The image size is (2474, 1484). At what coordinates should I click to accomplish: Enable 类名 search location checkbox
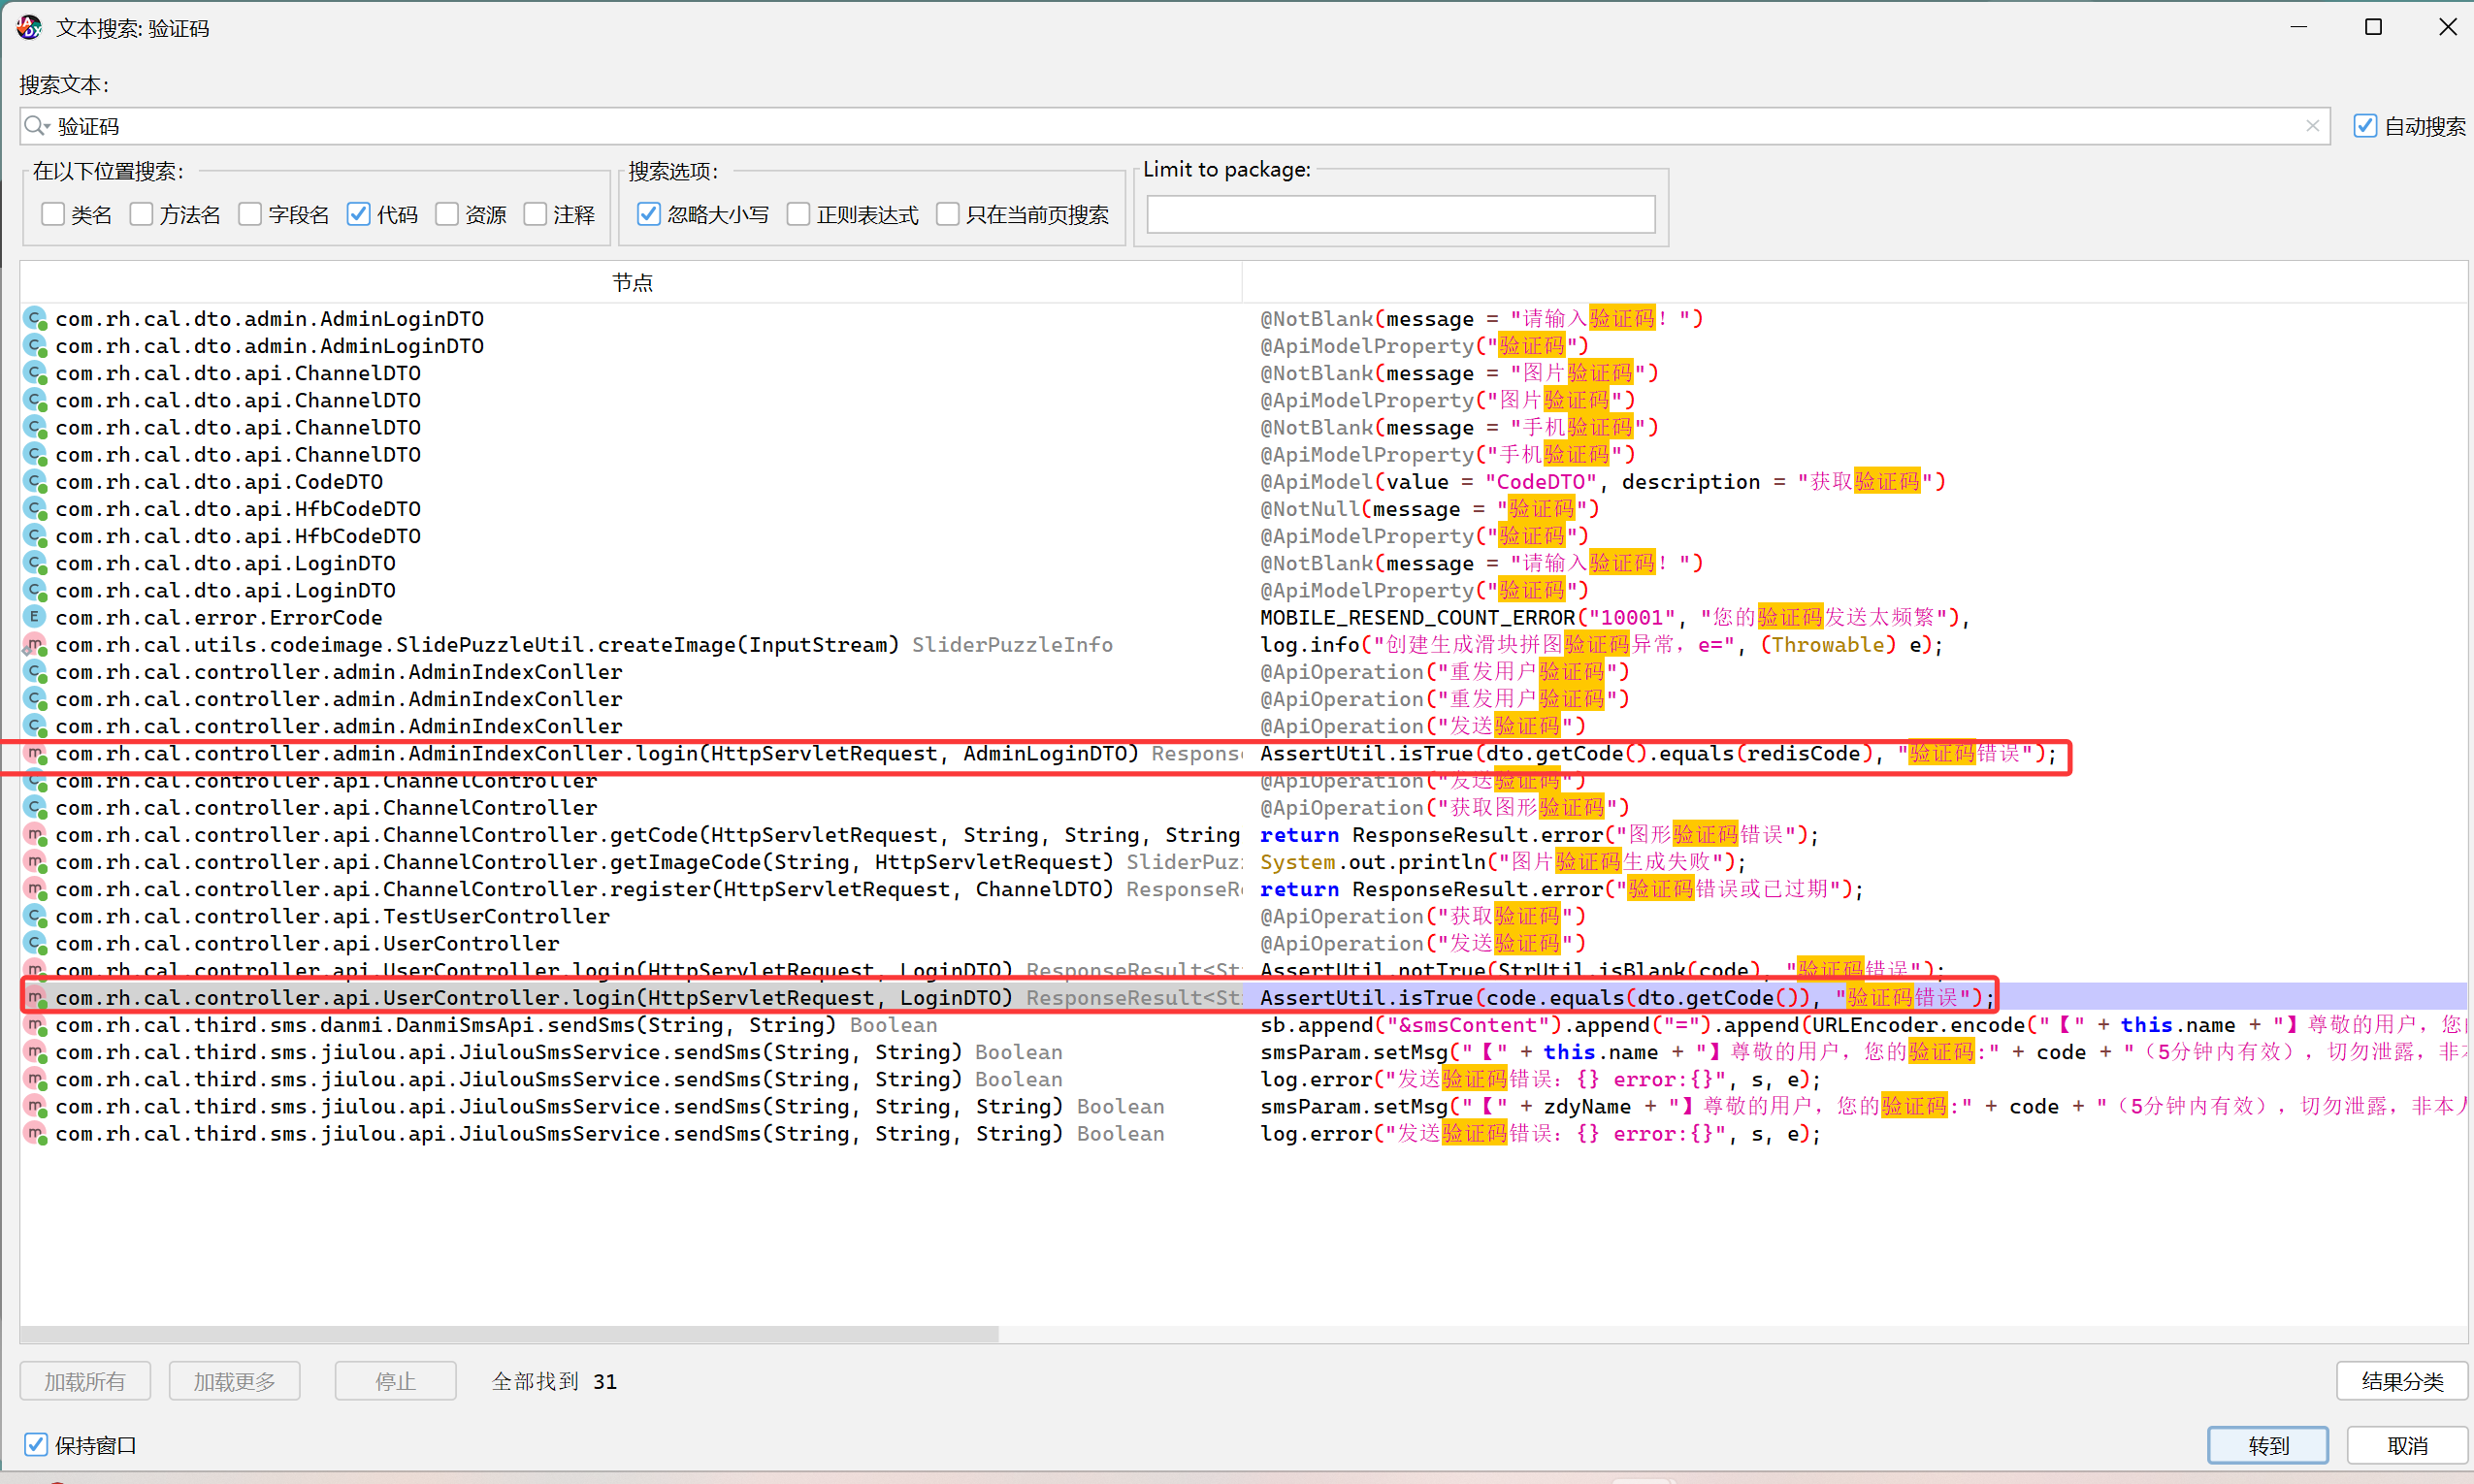pos(53,214)
